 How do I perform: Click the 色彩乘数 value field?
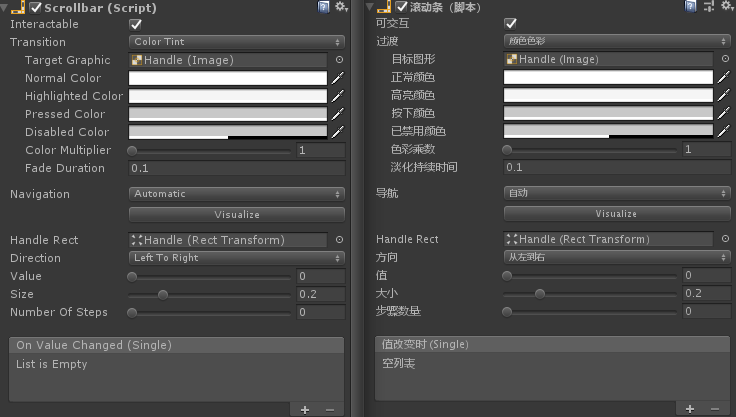click(706, 149)
